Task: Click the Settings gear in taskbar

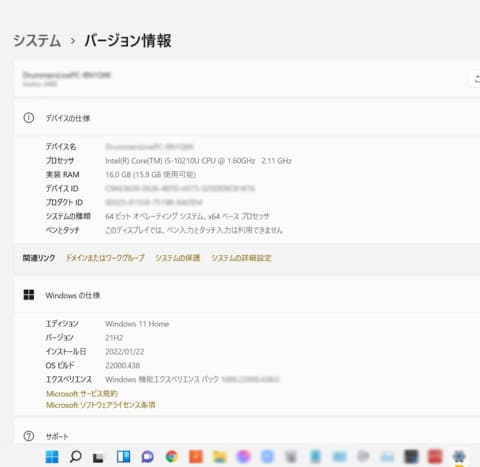Action: [x=459, y=457]
